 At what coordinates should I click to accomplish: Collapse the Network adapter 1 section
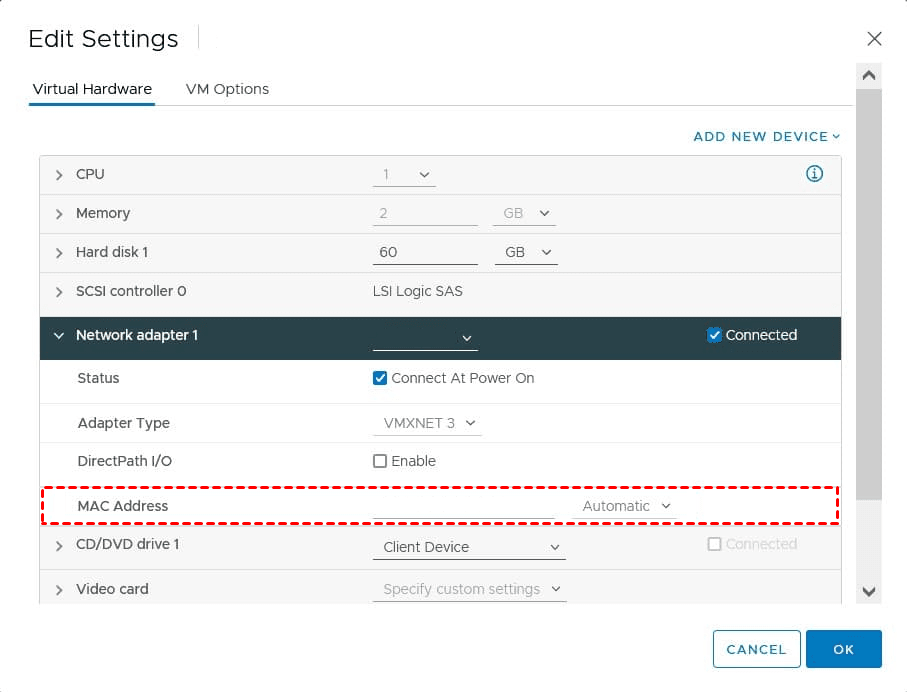(x=59, y=336)
